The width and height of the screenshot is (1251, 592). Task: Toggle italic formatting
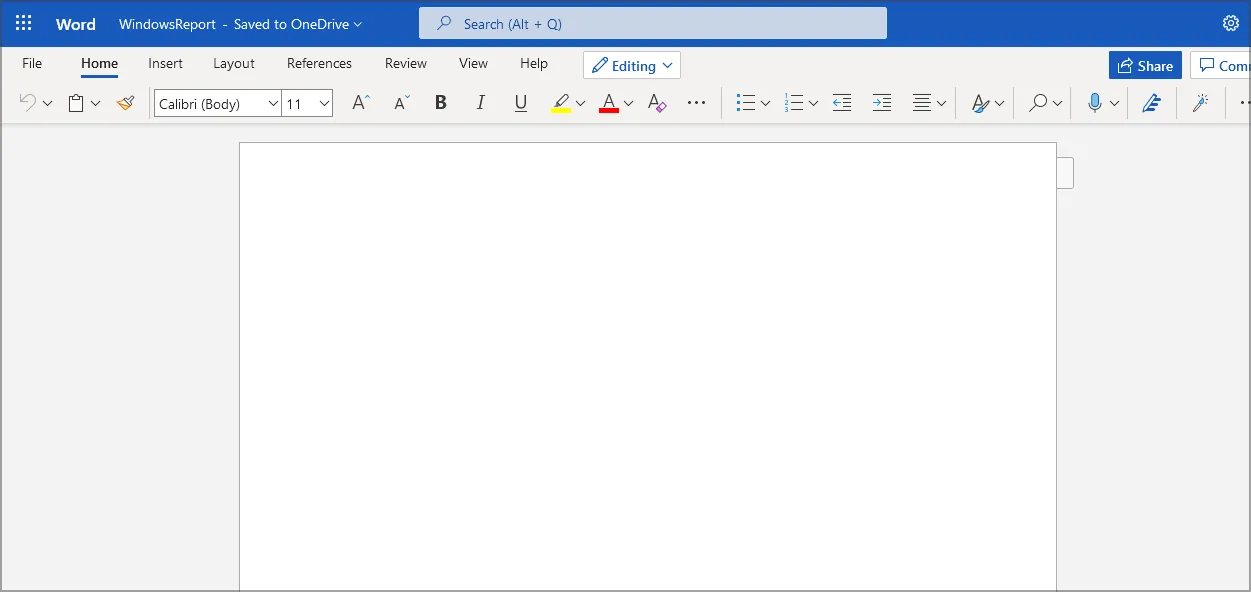point(480,103)
